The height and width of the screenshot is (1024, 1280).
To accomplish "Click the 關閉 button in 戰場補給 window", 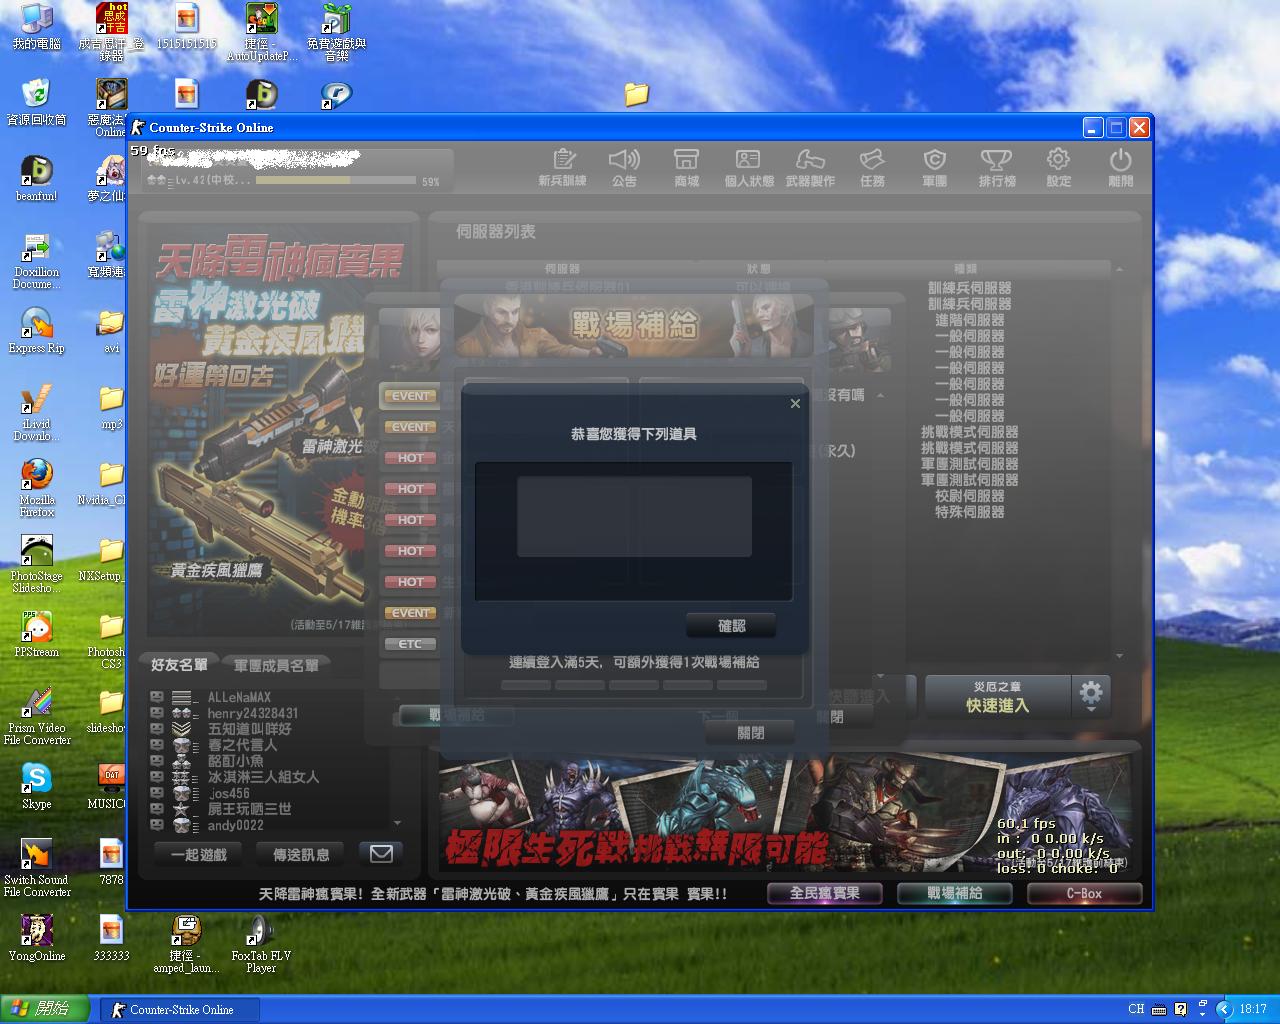I will [x=750, y=733].
